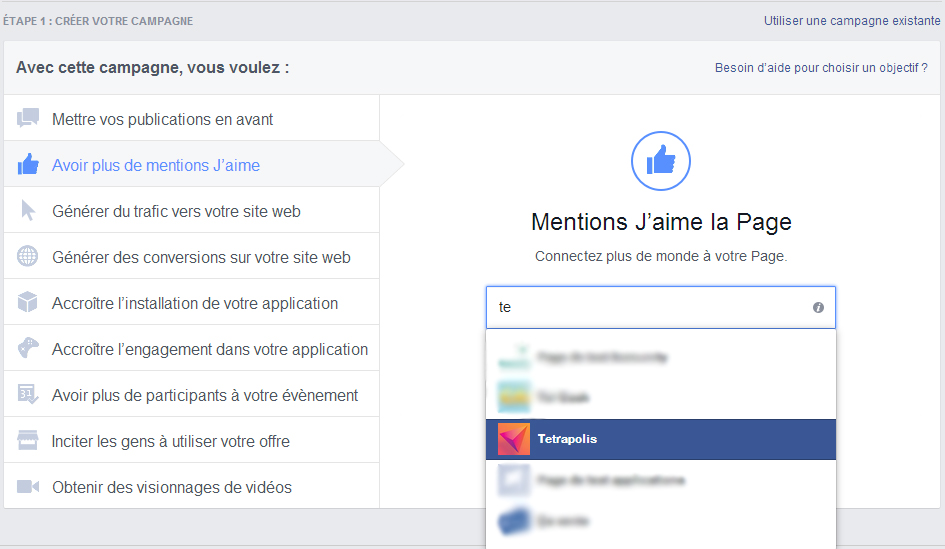Click the info icon in the page search field
Viewport: 945px width, 549px height.
coord(818,307)
